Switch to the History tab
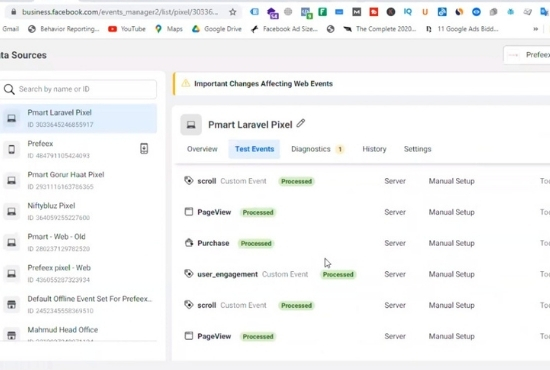This screenshot has width=550, height=370. coord(374,149)
